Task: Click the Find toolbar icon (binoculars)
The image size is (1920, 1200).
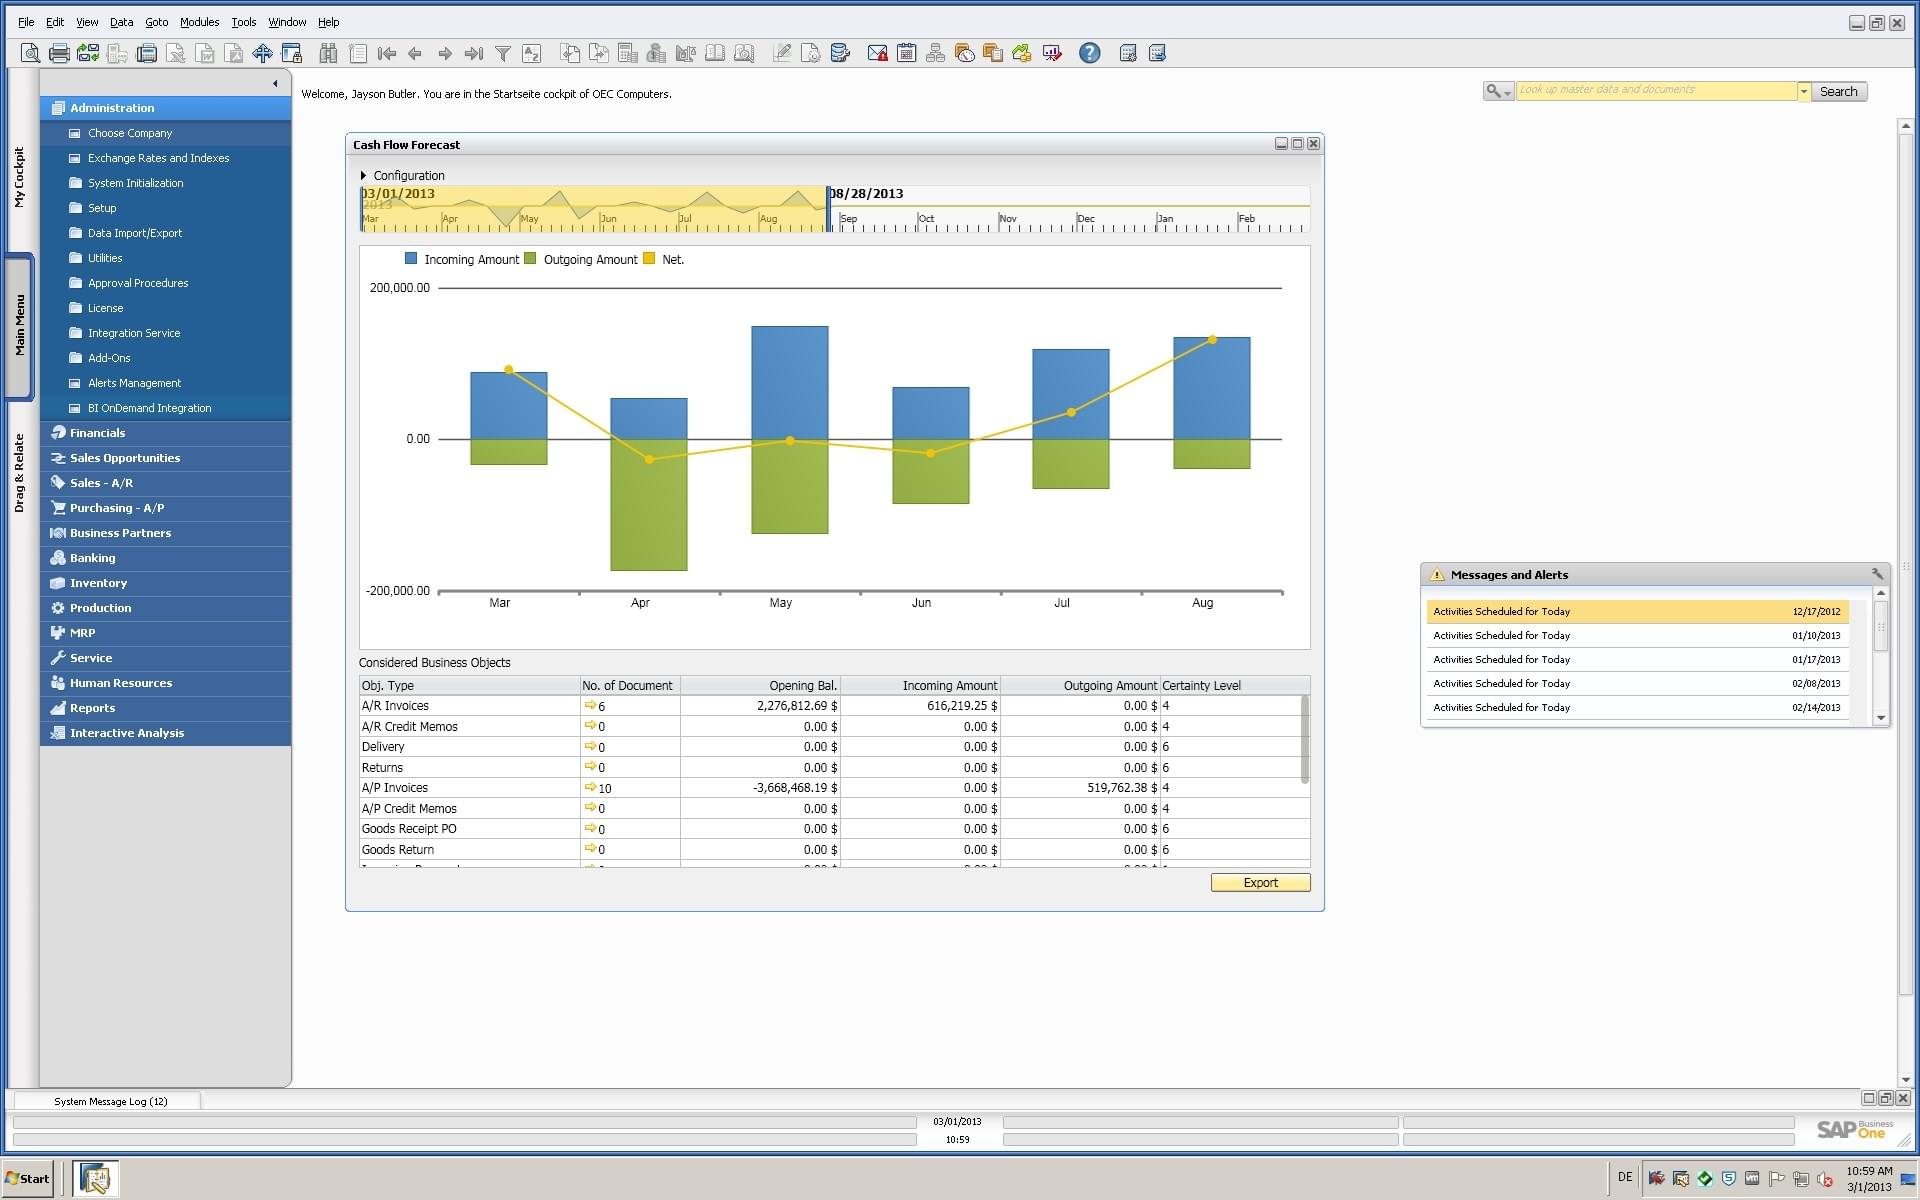Action: (326, 53)
